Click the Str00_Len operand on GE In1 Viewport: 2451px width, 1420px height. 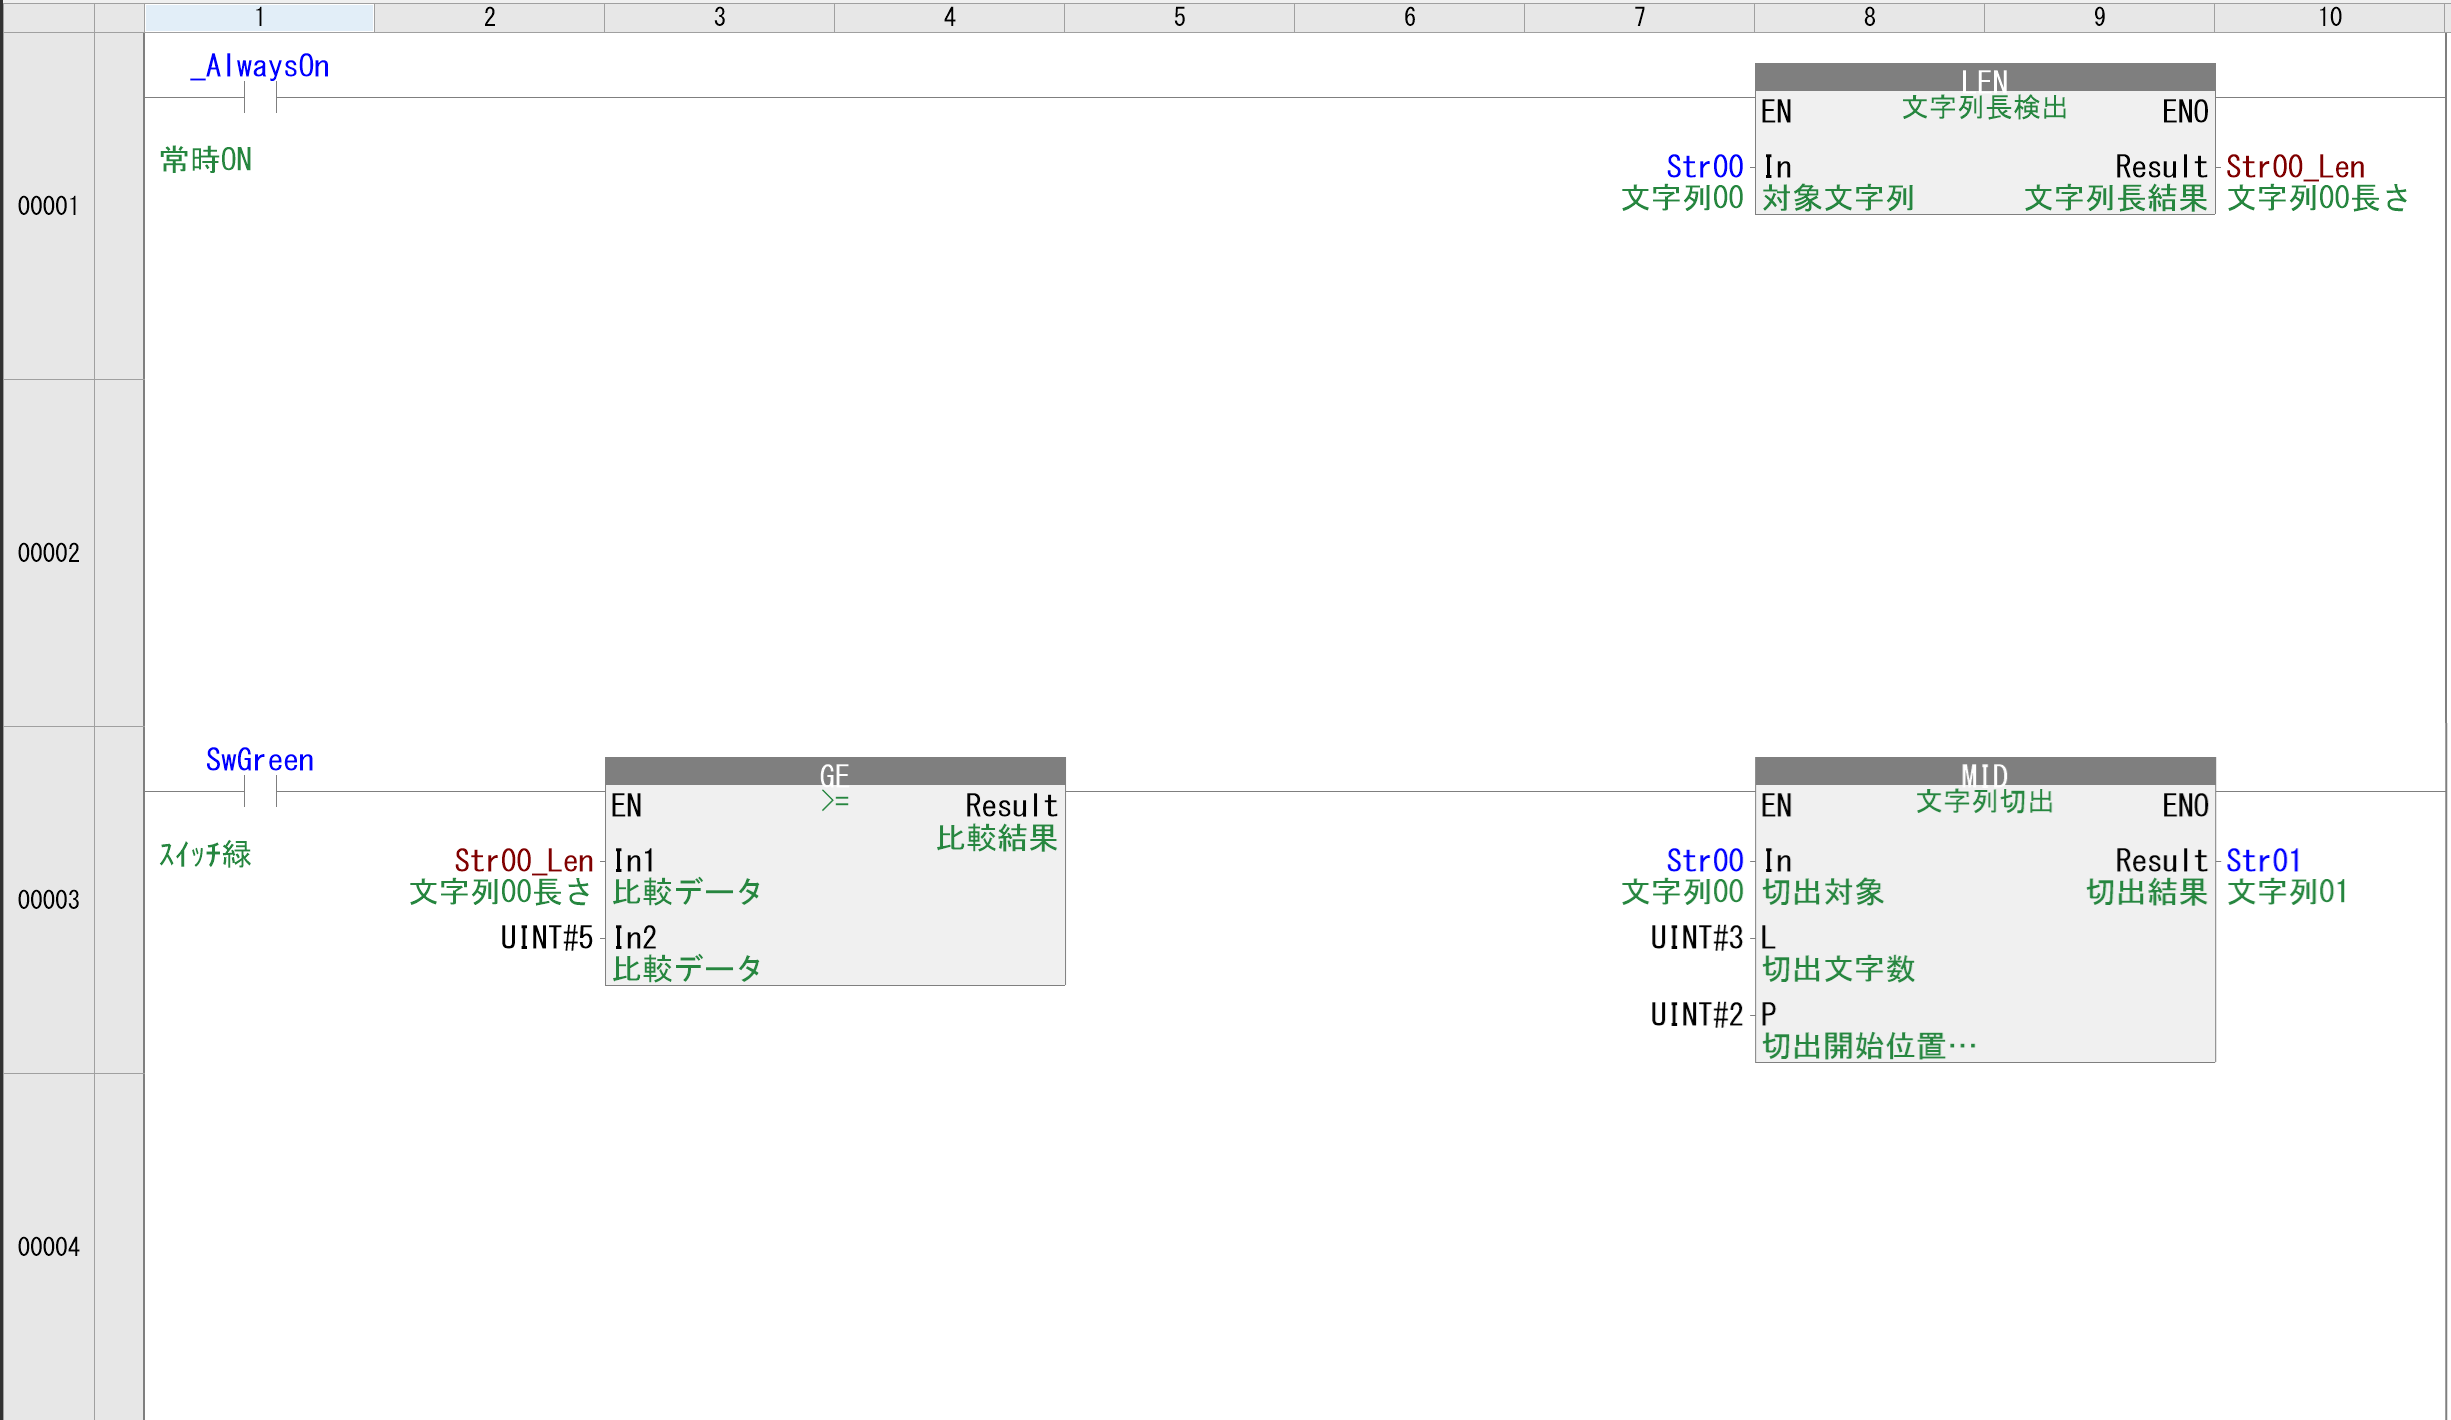[x=523, y=861]
